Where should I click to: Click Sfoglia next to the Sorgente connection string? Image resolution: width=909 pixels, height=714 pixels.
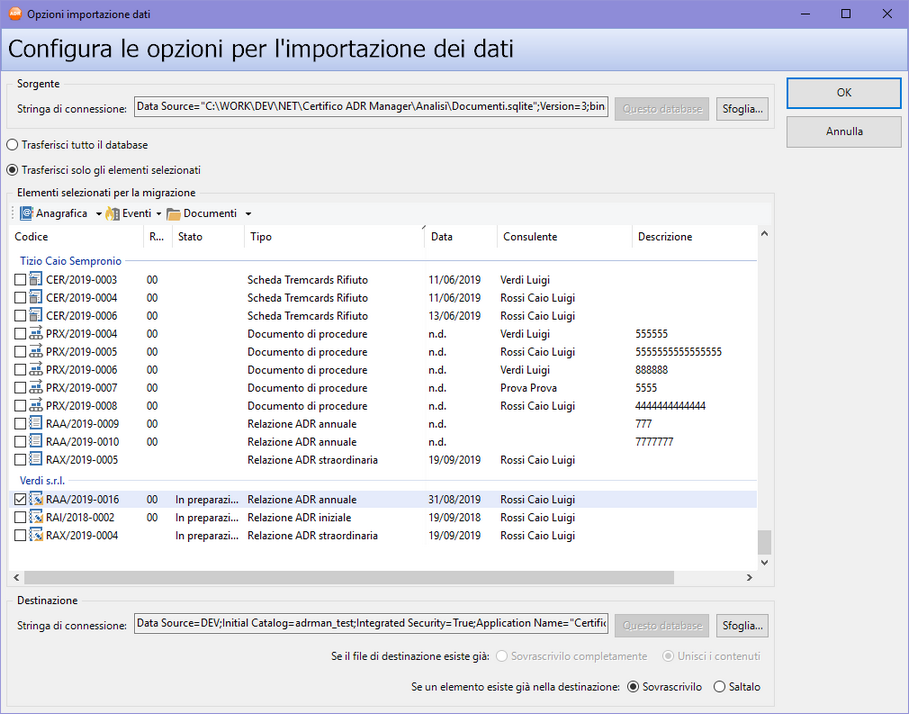pos(741,108)
